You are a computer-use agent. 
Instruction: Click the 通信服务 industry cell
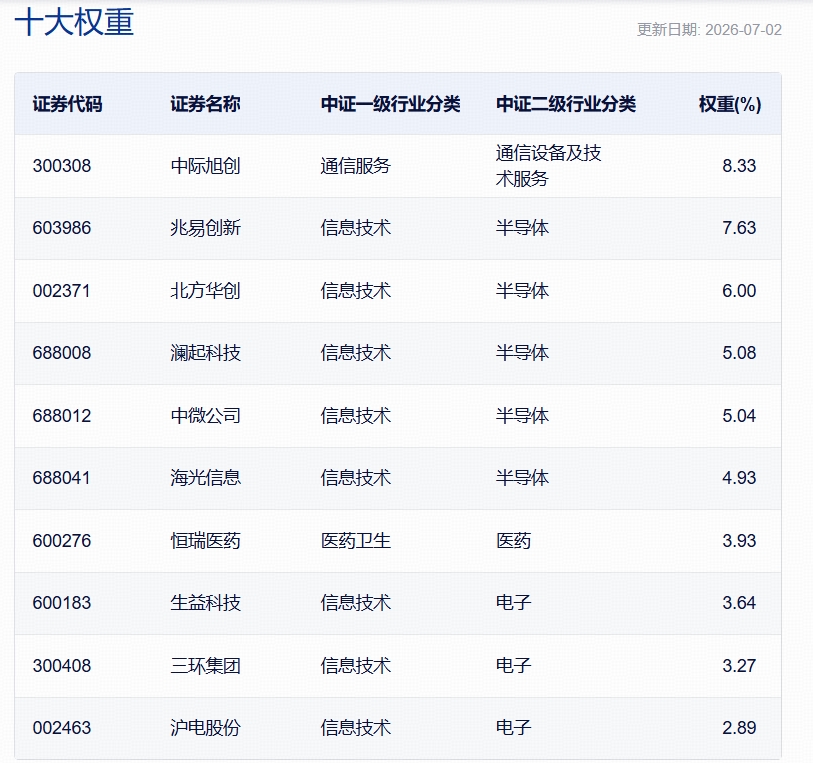pos(356,166)
